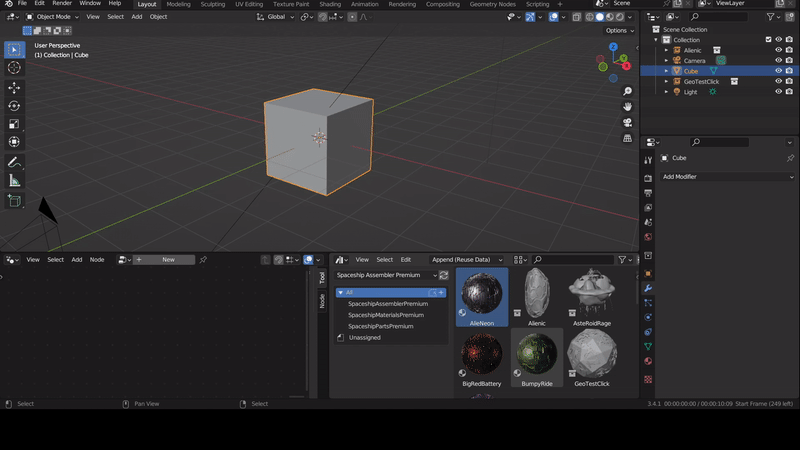
Task: Activate the Annotate pencil tool
Action: 14,162
